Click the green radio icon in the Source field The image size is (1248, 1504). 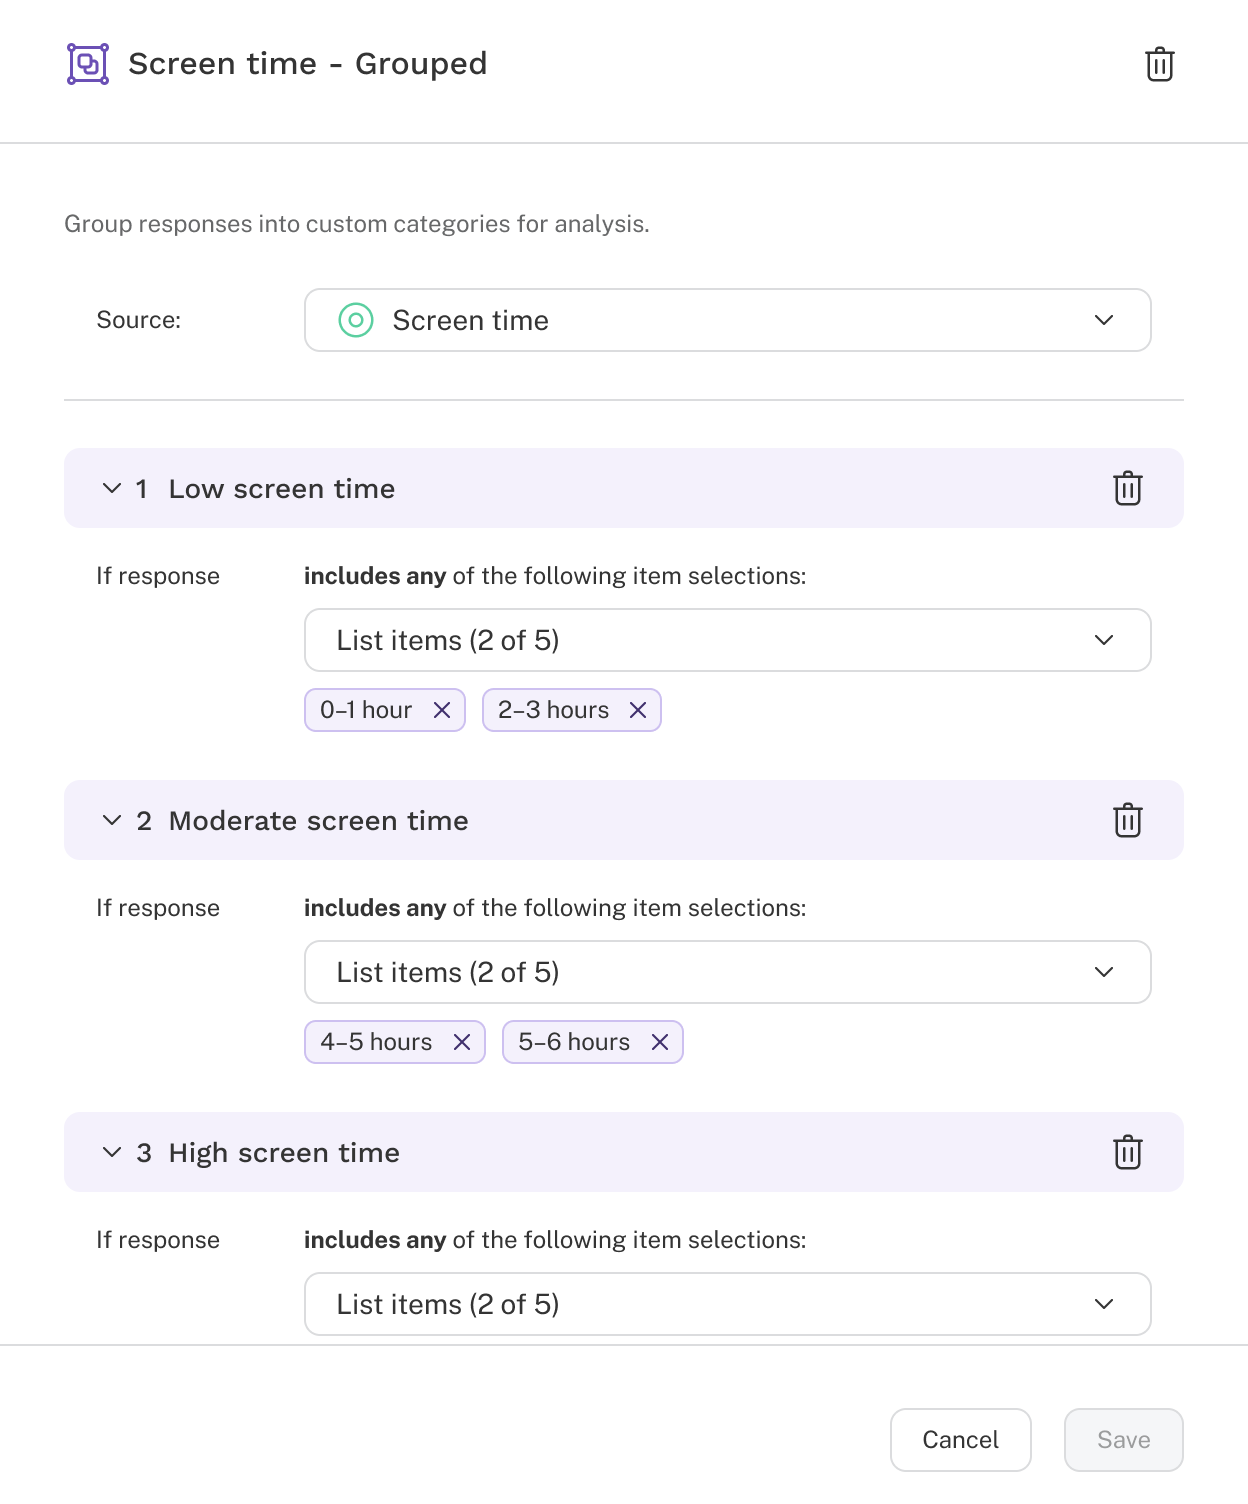point(356,320)
